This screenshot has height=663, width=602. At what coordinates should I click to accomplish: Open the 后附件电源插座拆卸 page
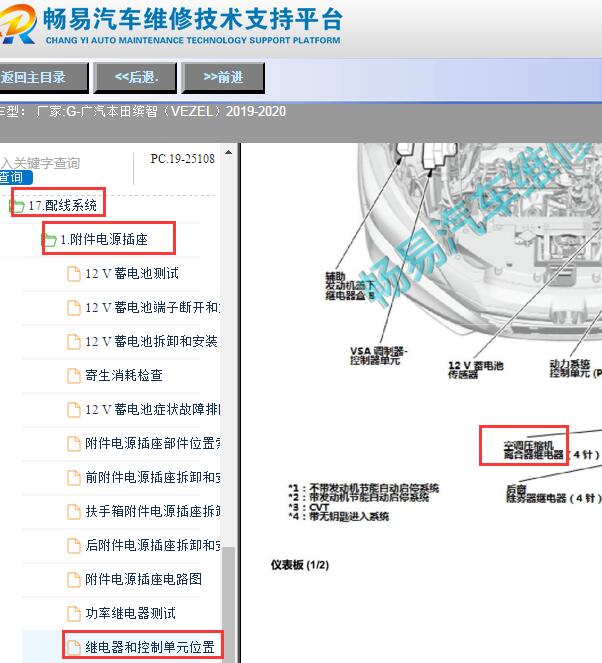(153, 545)
